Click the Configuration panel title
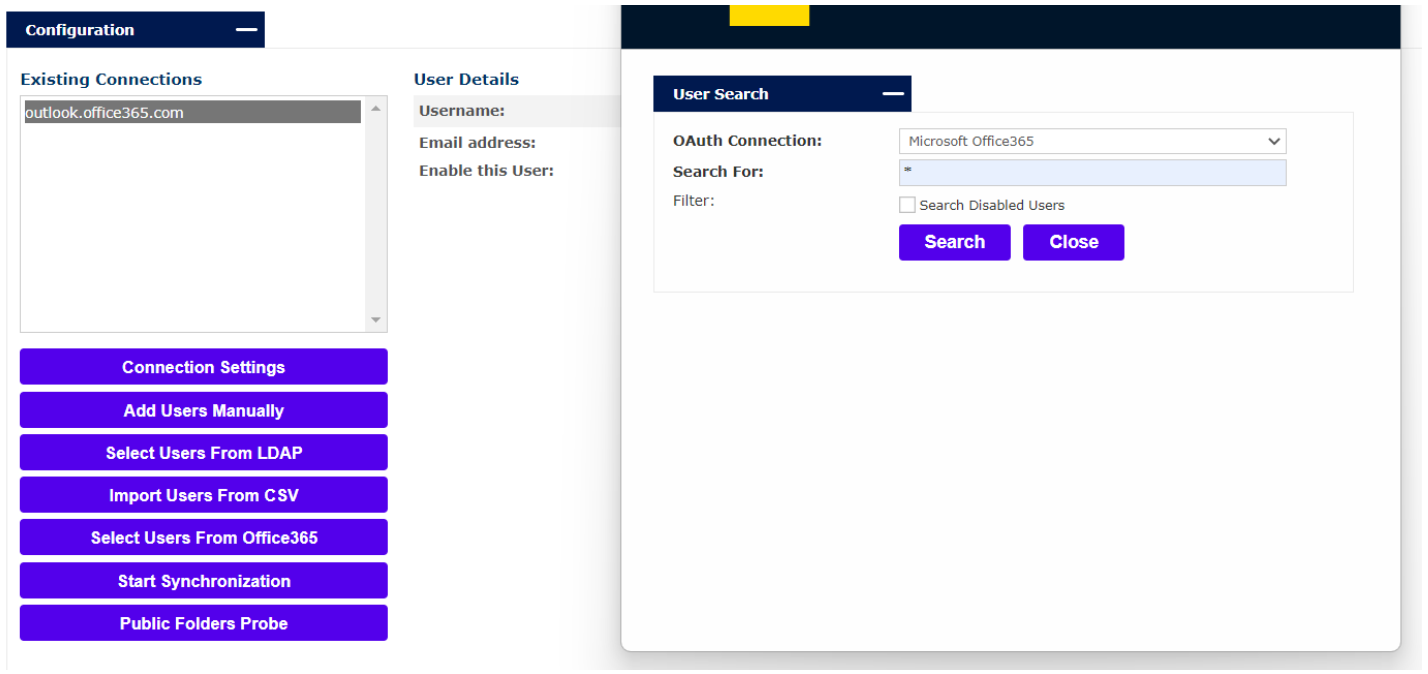This screenshot has height=674, width=1428. [80, 30]
